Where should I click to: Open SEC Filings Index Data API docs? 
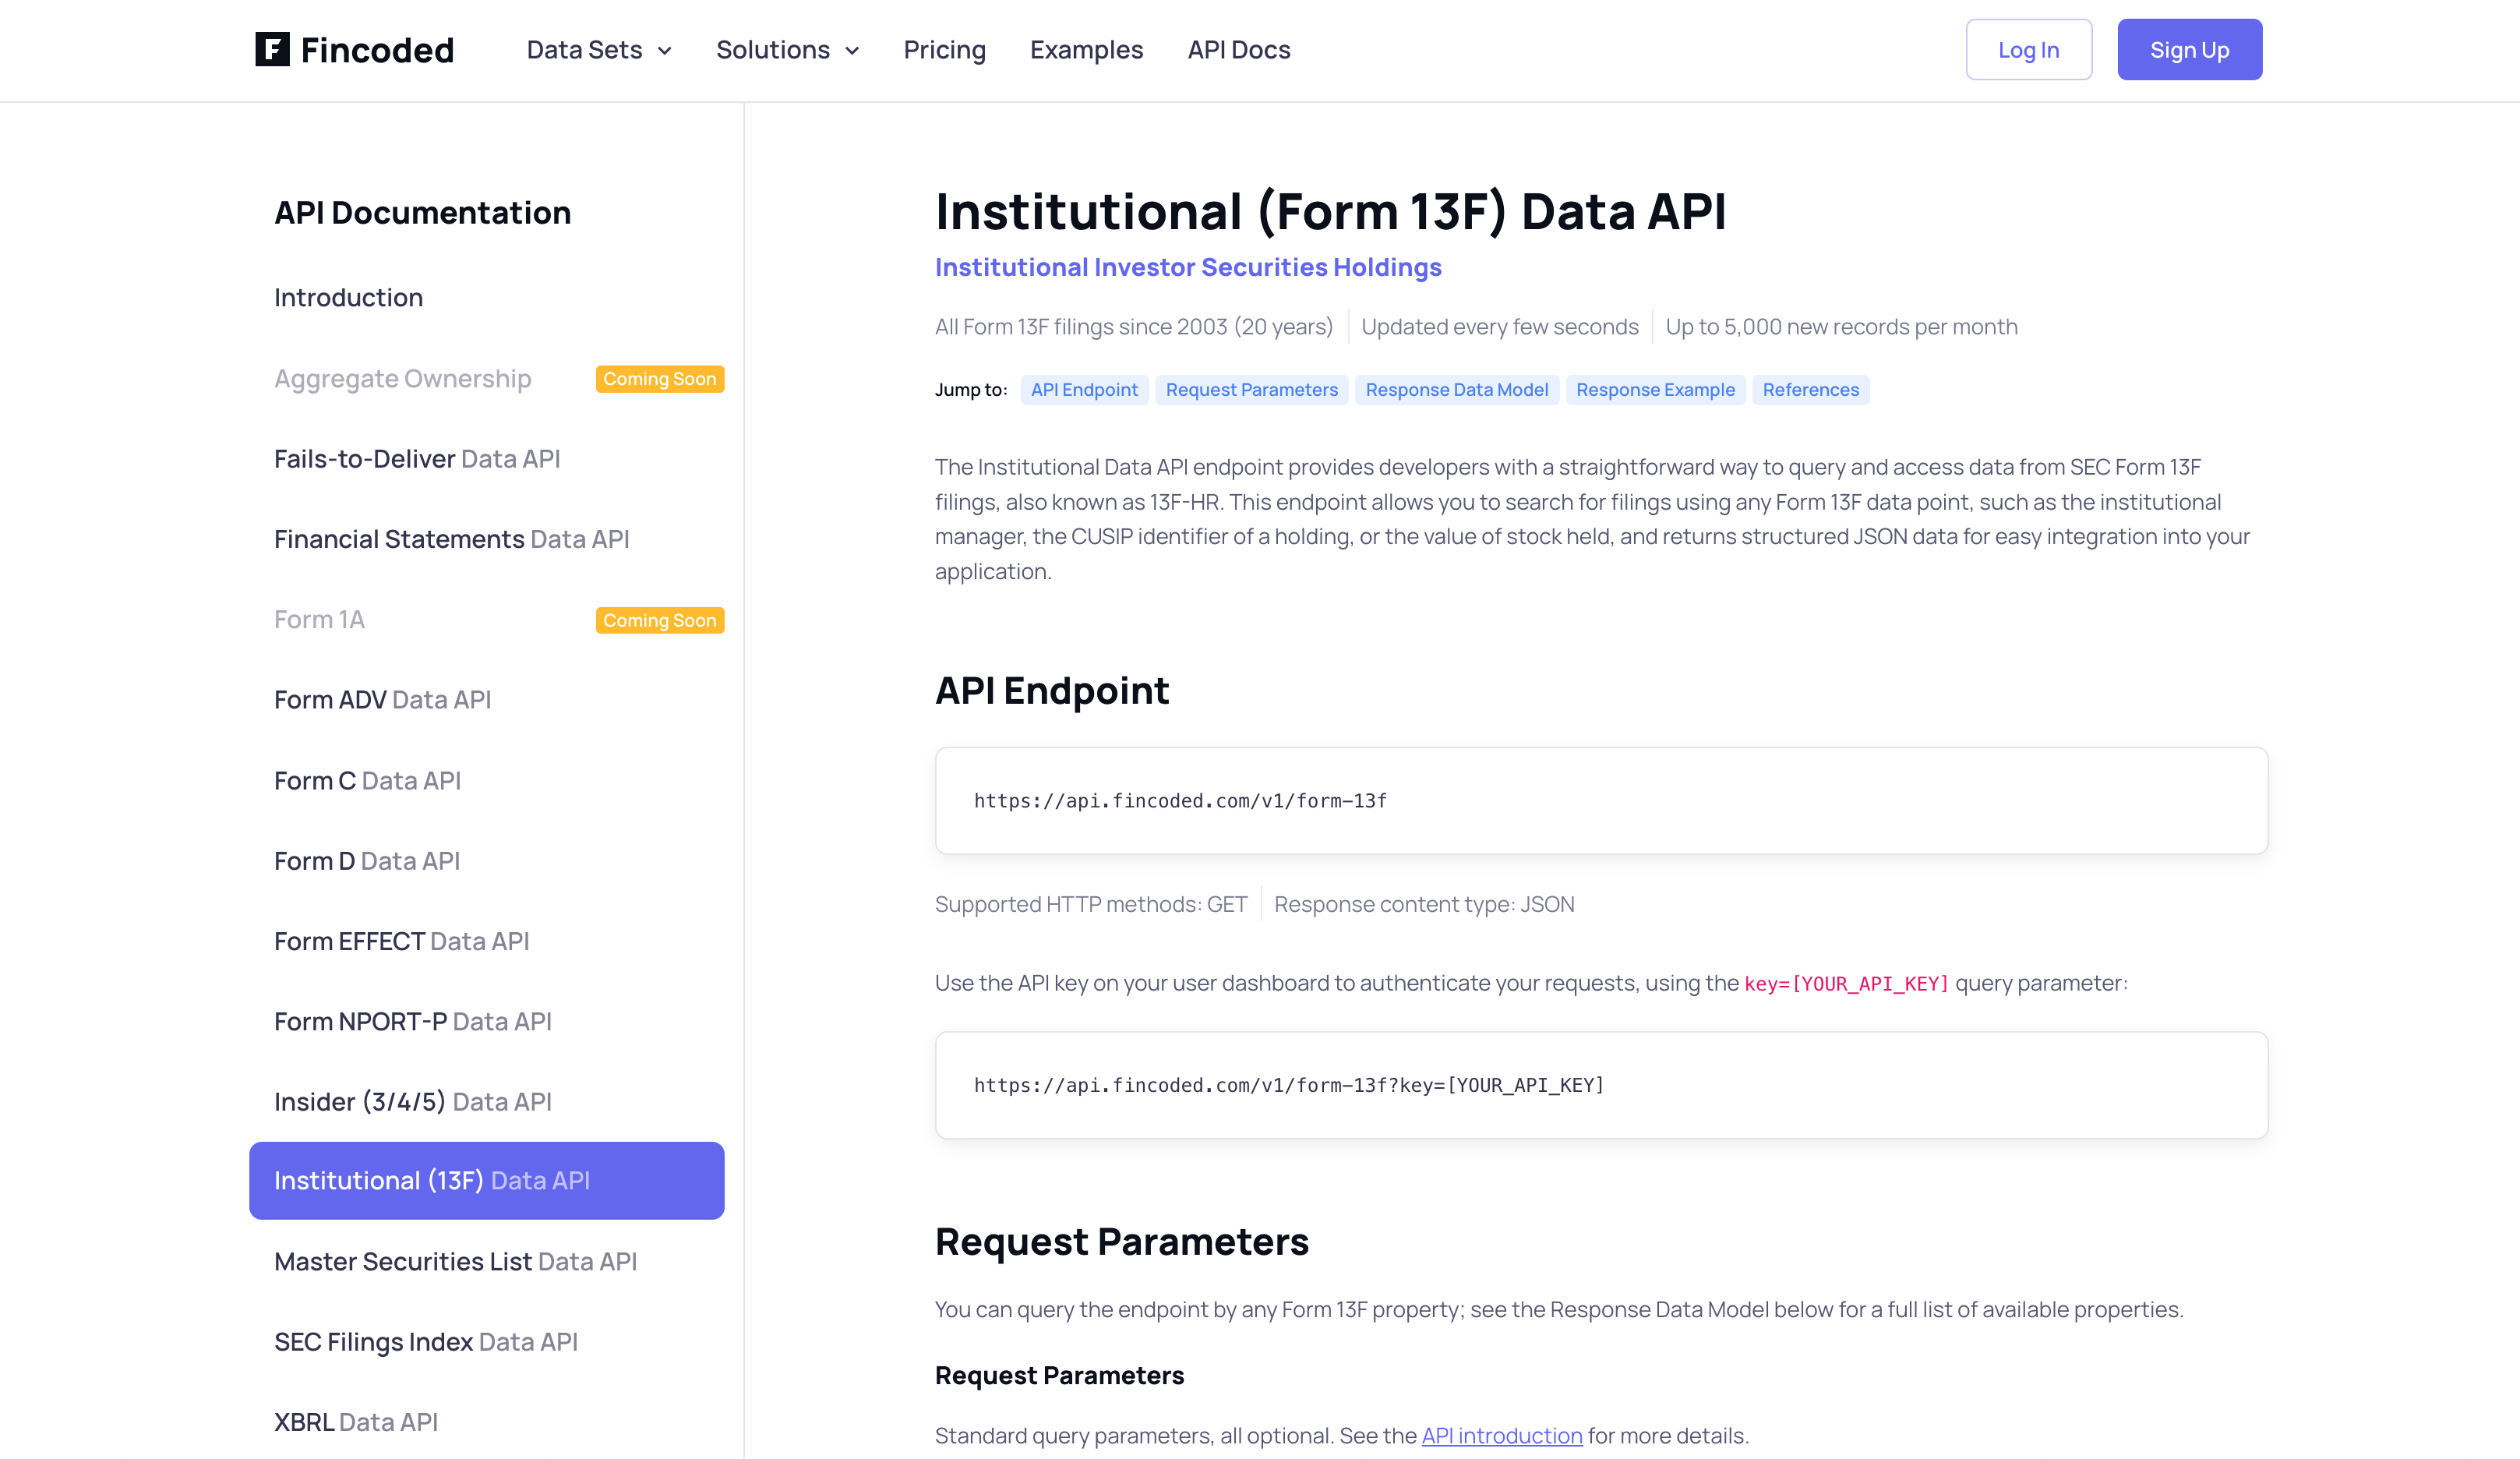tap(426, 1342)
